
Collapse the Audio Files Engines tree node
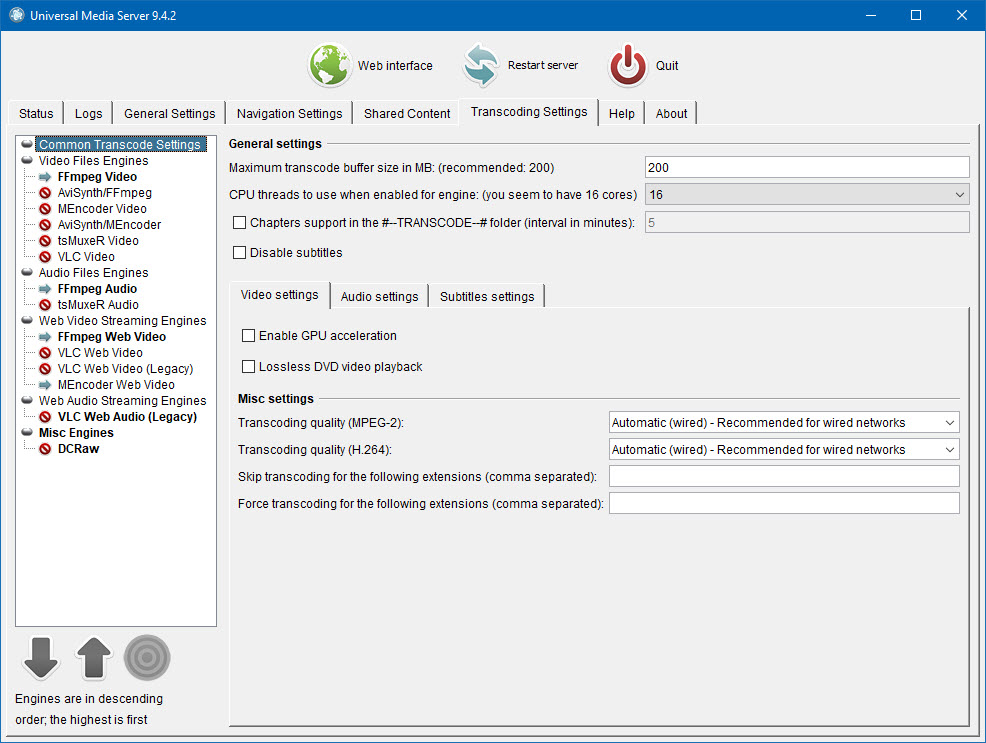(x=27, y=272)
